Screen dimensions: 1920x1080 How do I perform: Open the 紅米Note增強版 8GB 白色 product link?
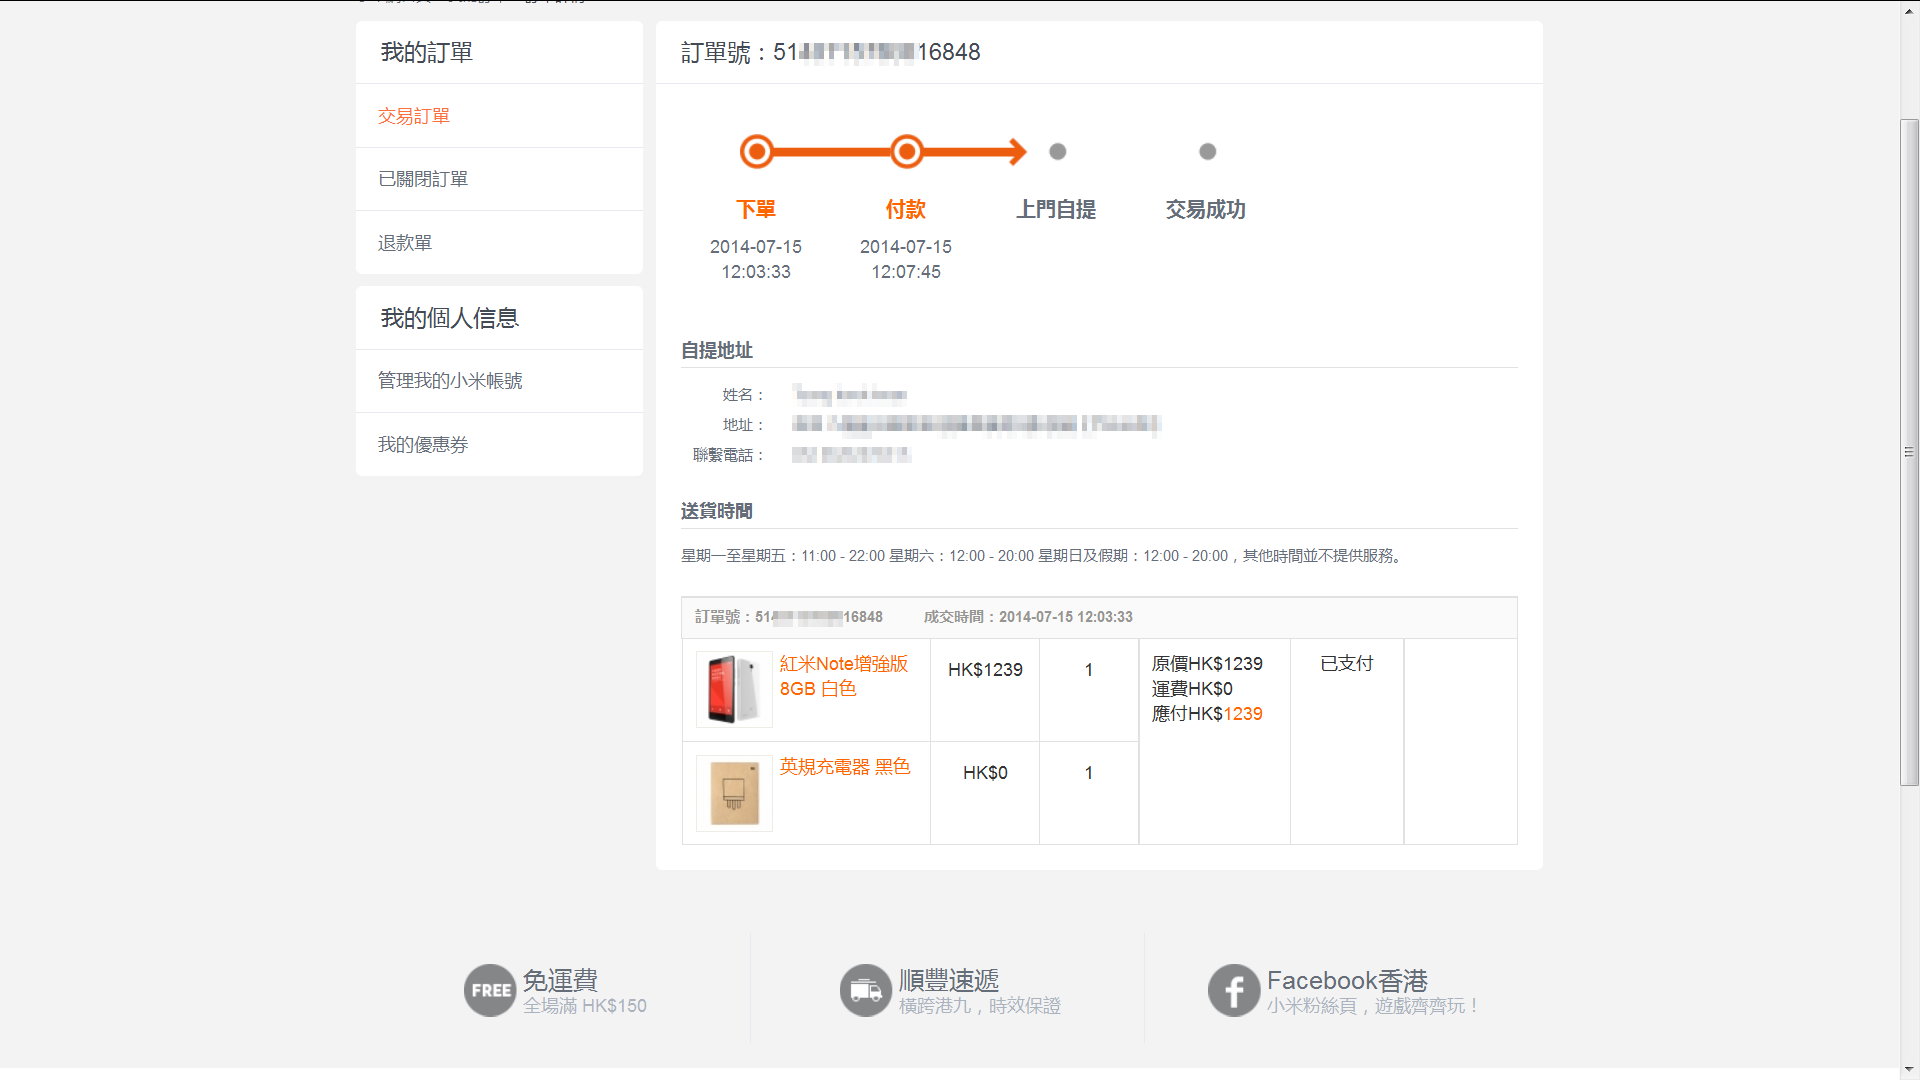(x=844, y=676)
